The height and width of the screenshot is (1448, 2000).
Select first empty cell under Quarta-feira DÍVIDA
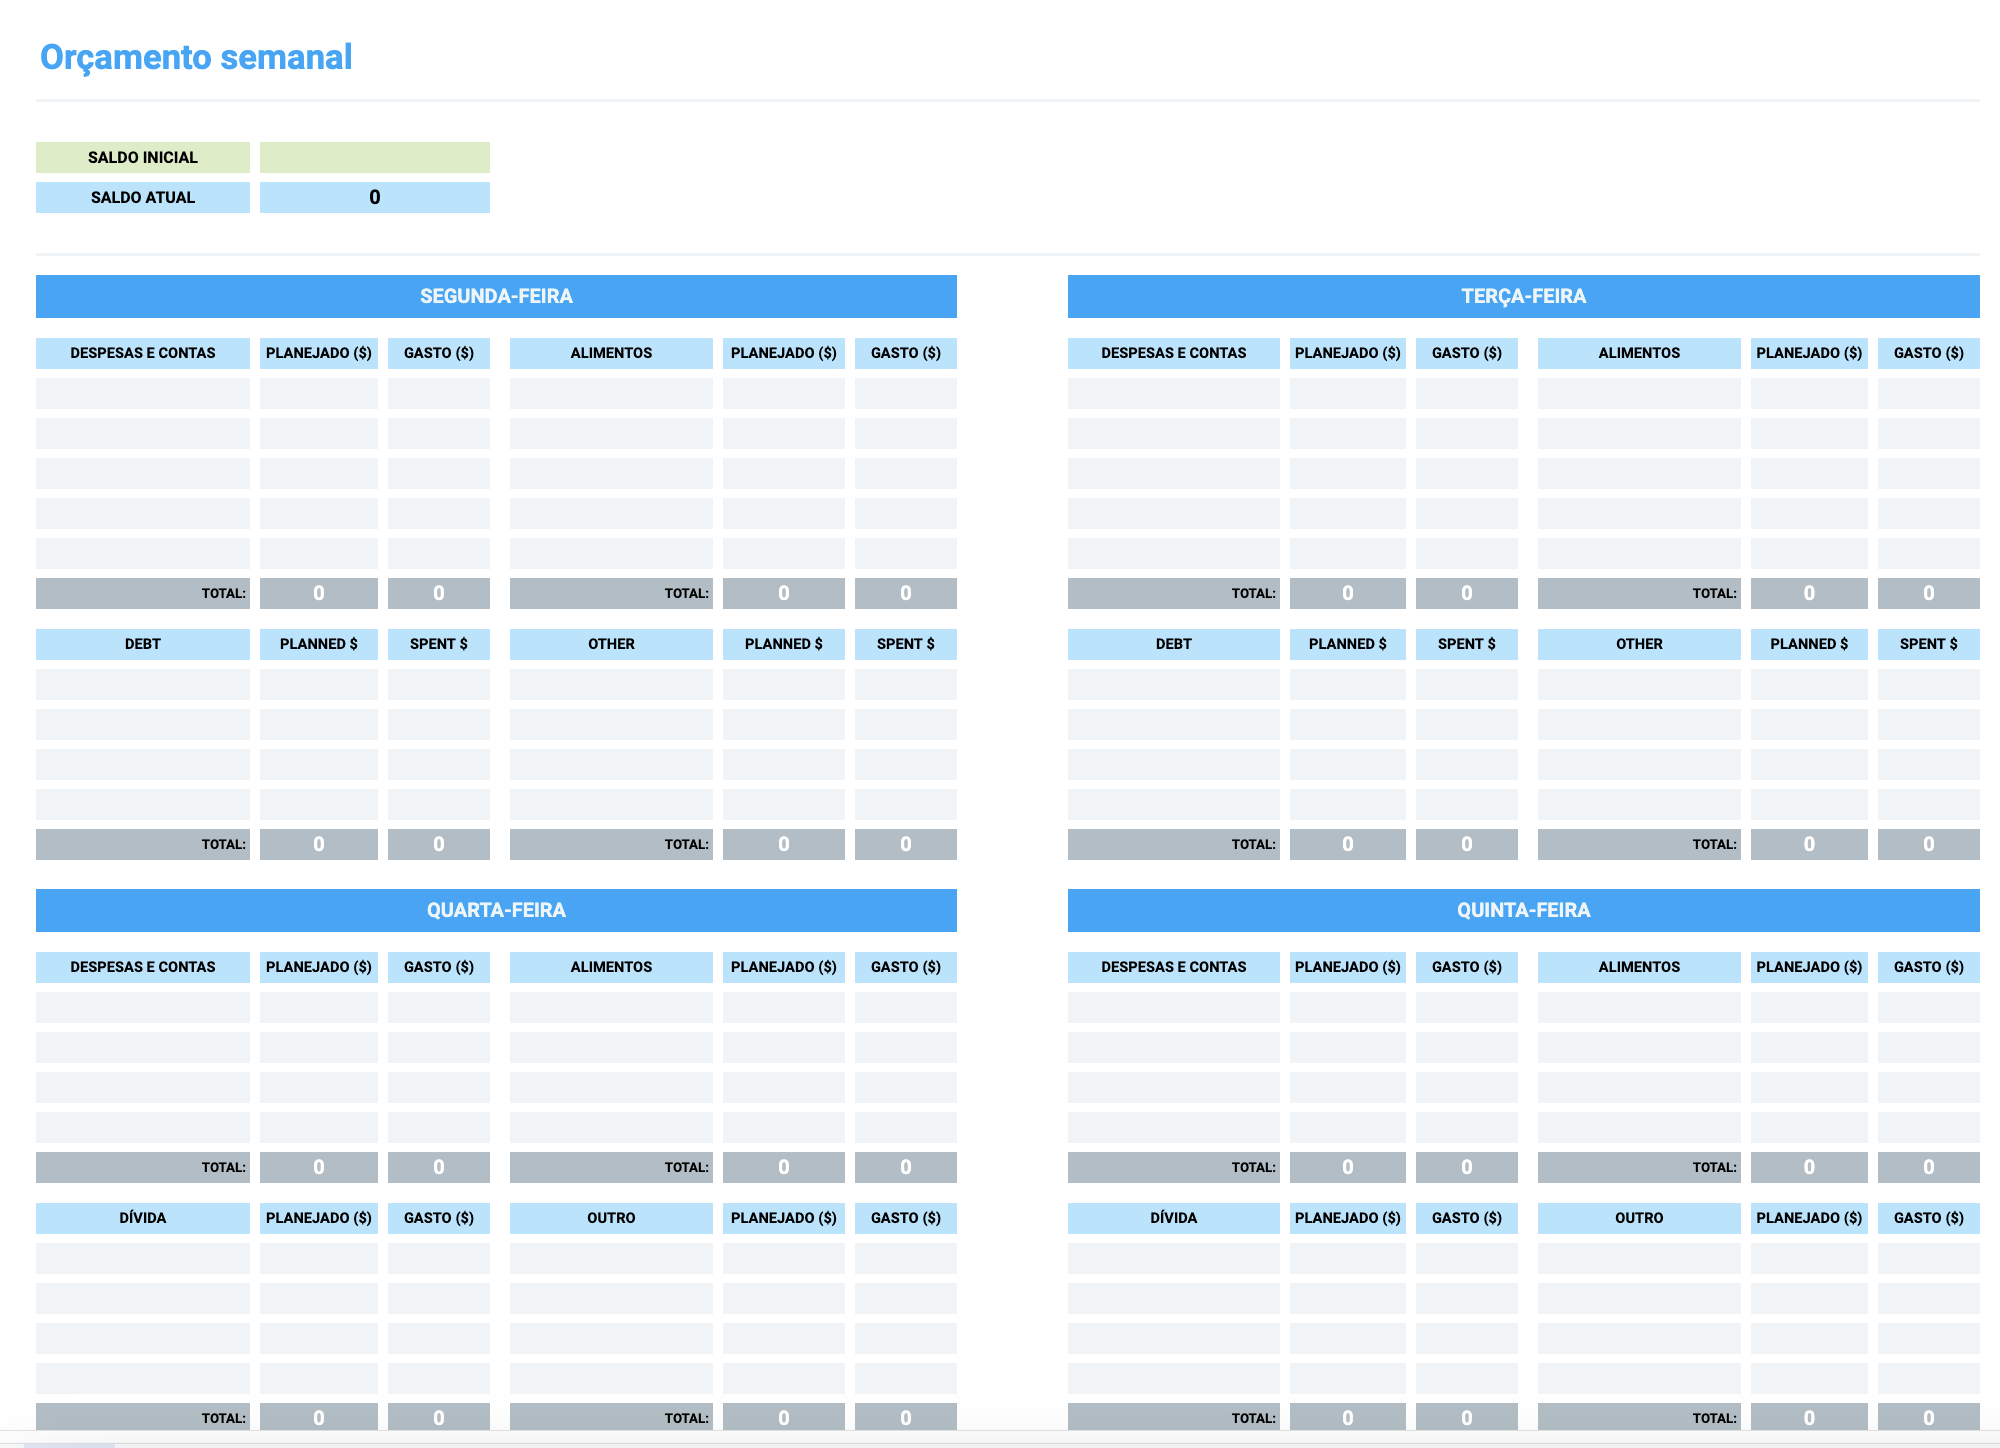(143, 1258)
